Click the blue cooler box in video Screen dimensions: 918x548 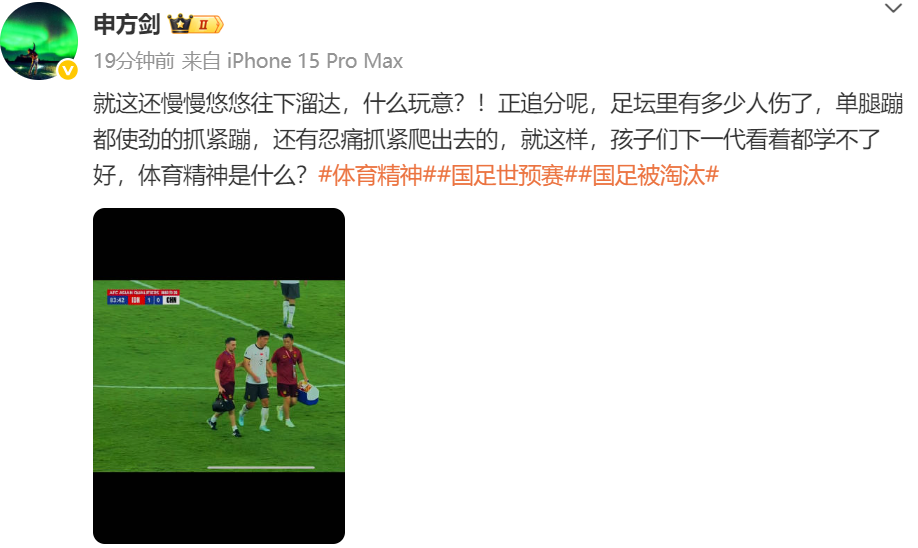click(308, 393)
